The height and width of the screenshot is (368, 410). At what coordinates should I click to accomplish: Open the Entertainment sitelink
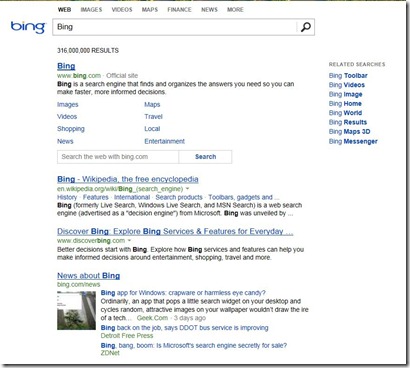[x=164, y=141]
